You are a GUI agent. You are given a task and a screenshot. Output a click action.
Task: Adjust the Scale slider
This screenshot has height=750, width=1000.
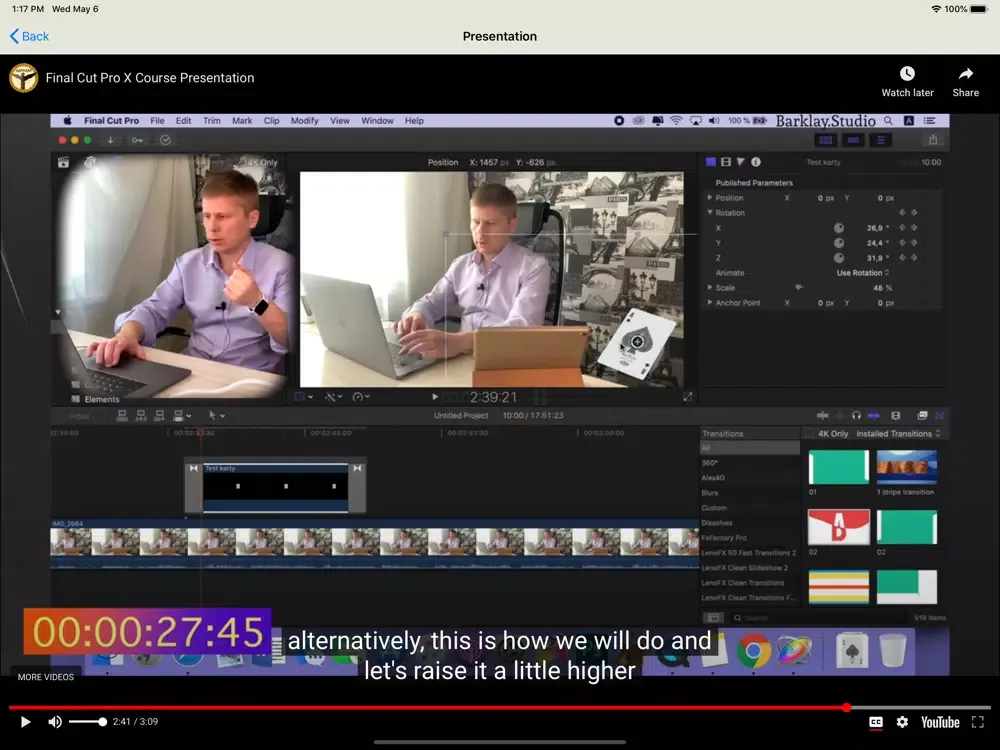(x=799, y=288)
